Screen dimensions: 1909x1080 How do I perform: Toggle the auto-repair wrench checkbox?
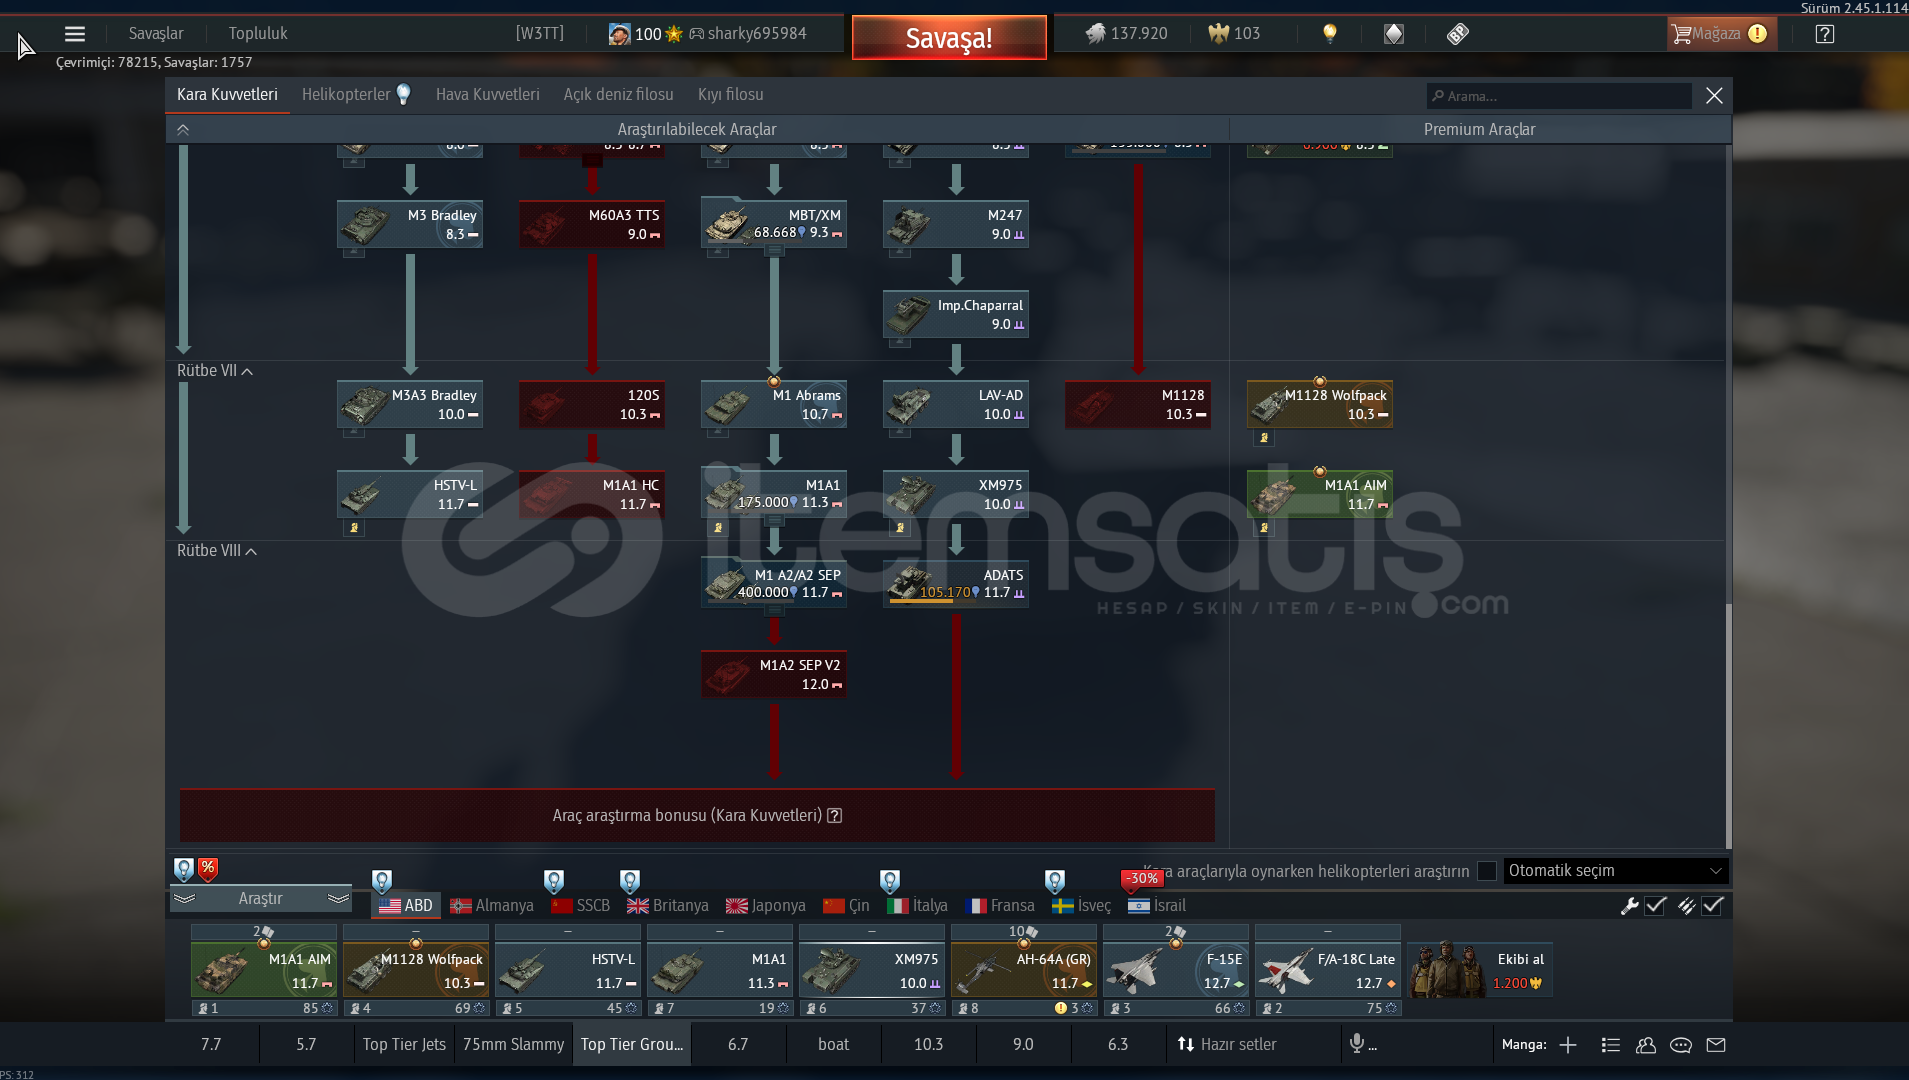[1656, 906]
